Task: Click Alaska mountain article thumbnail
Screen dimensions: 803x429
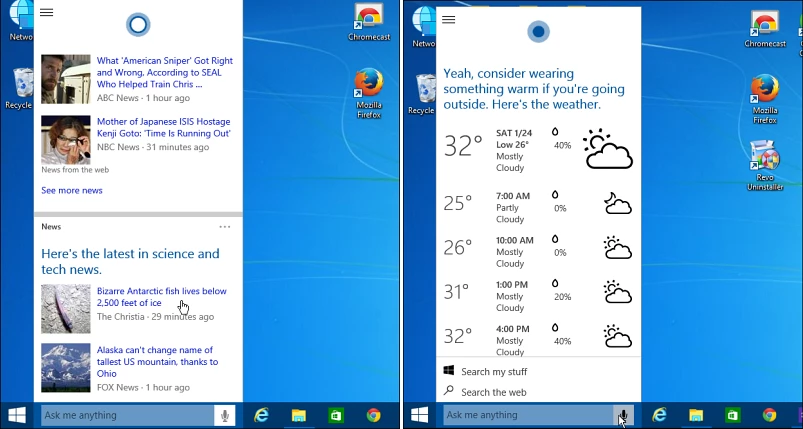Action: 66,368
